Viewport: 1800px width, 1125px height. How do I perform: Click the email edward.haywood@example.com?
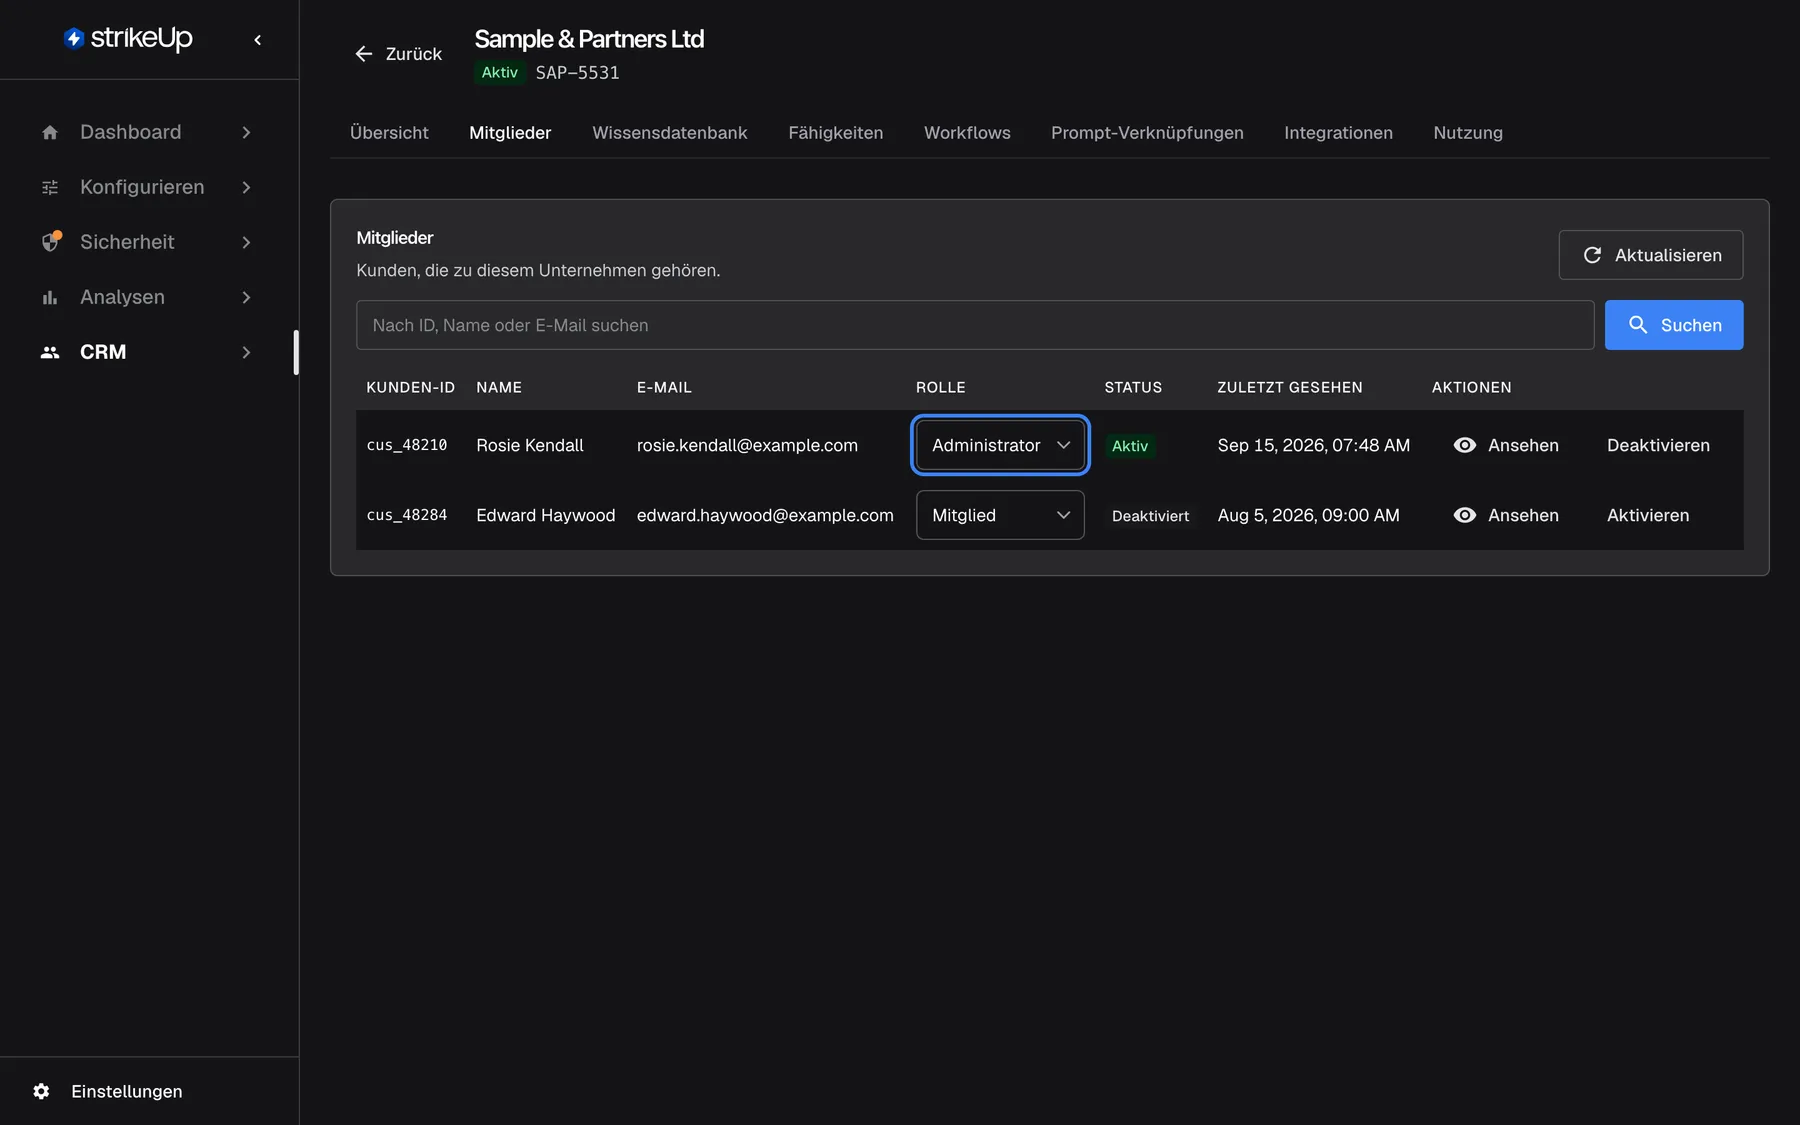pos(765,515)
